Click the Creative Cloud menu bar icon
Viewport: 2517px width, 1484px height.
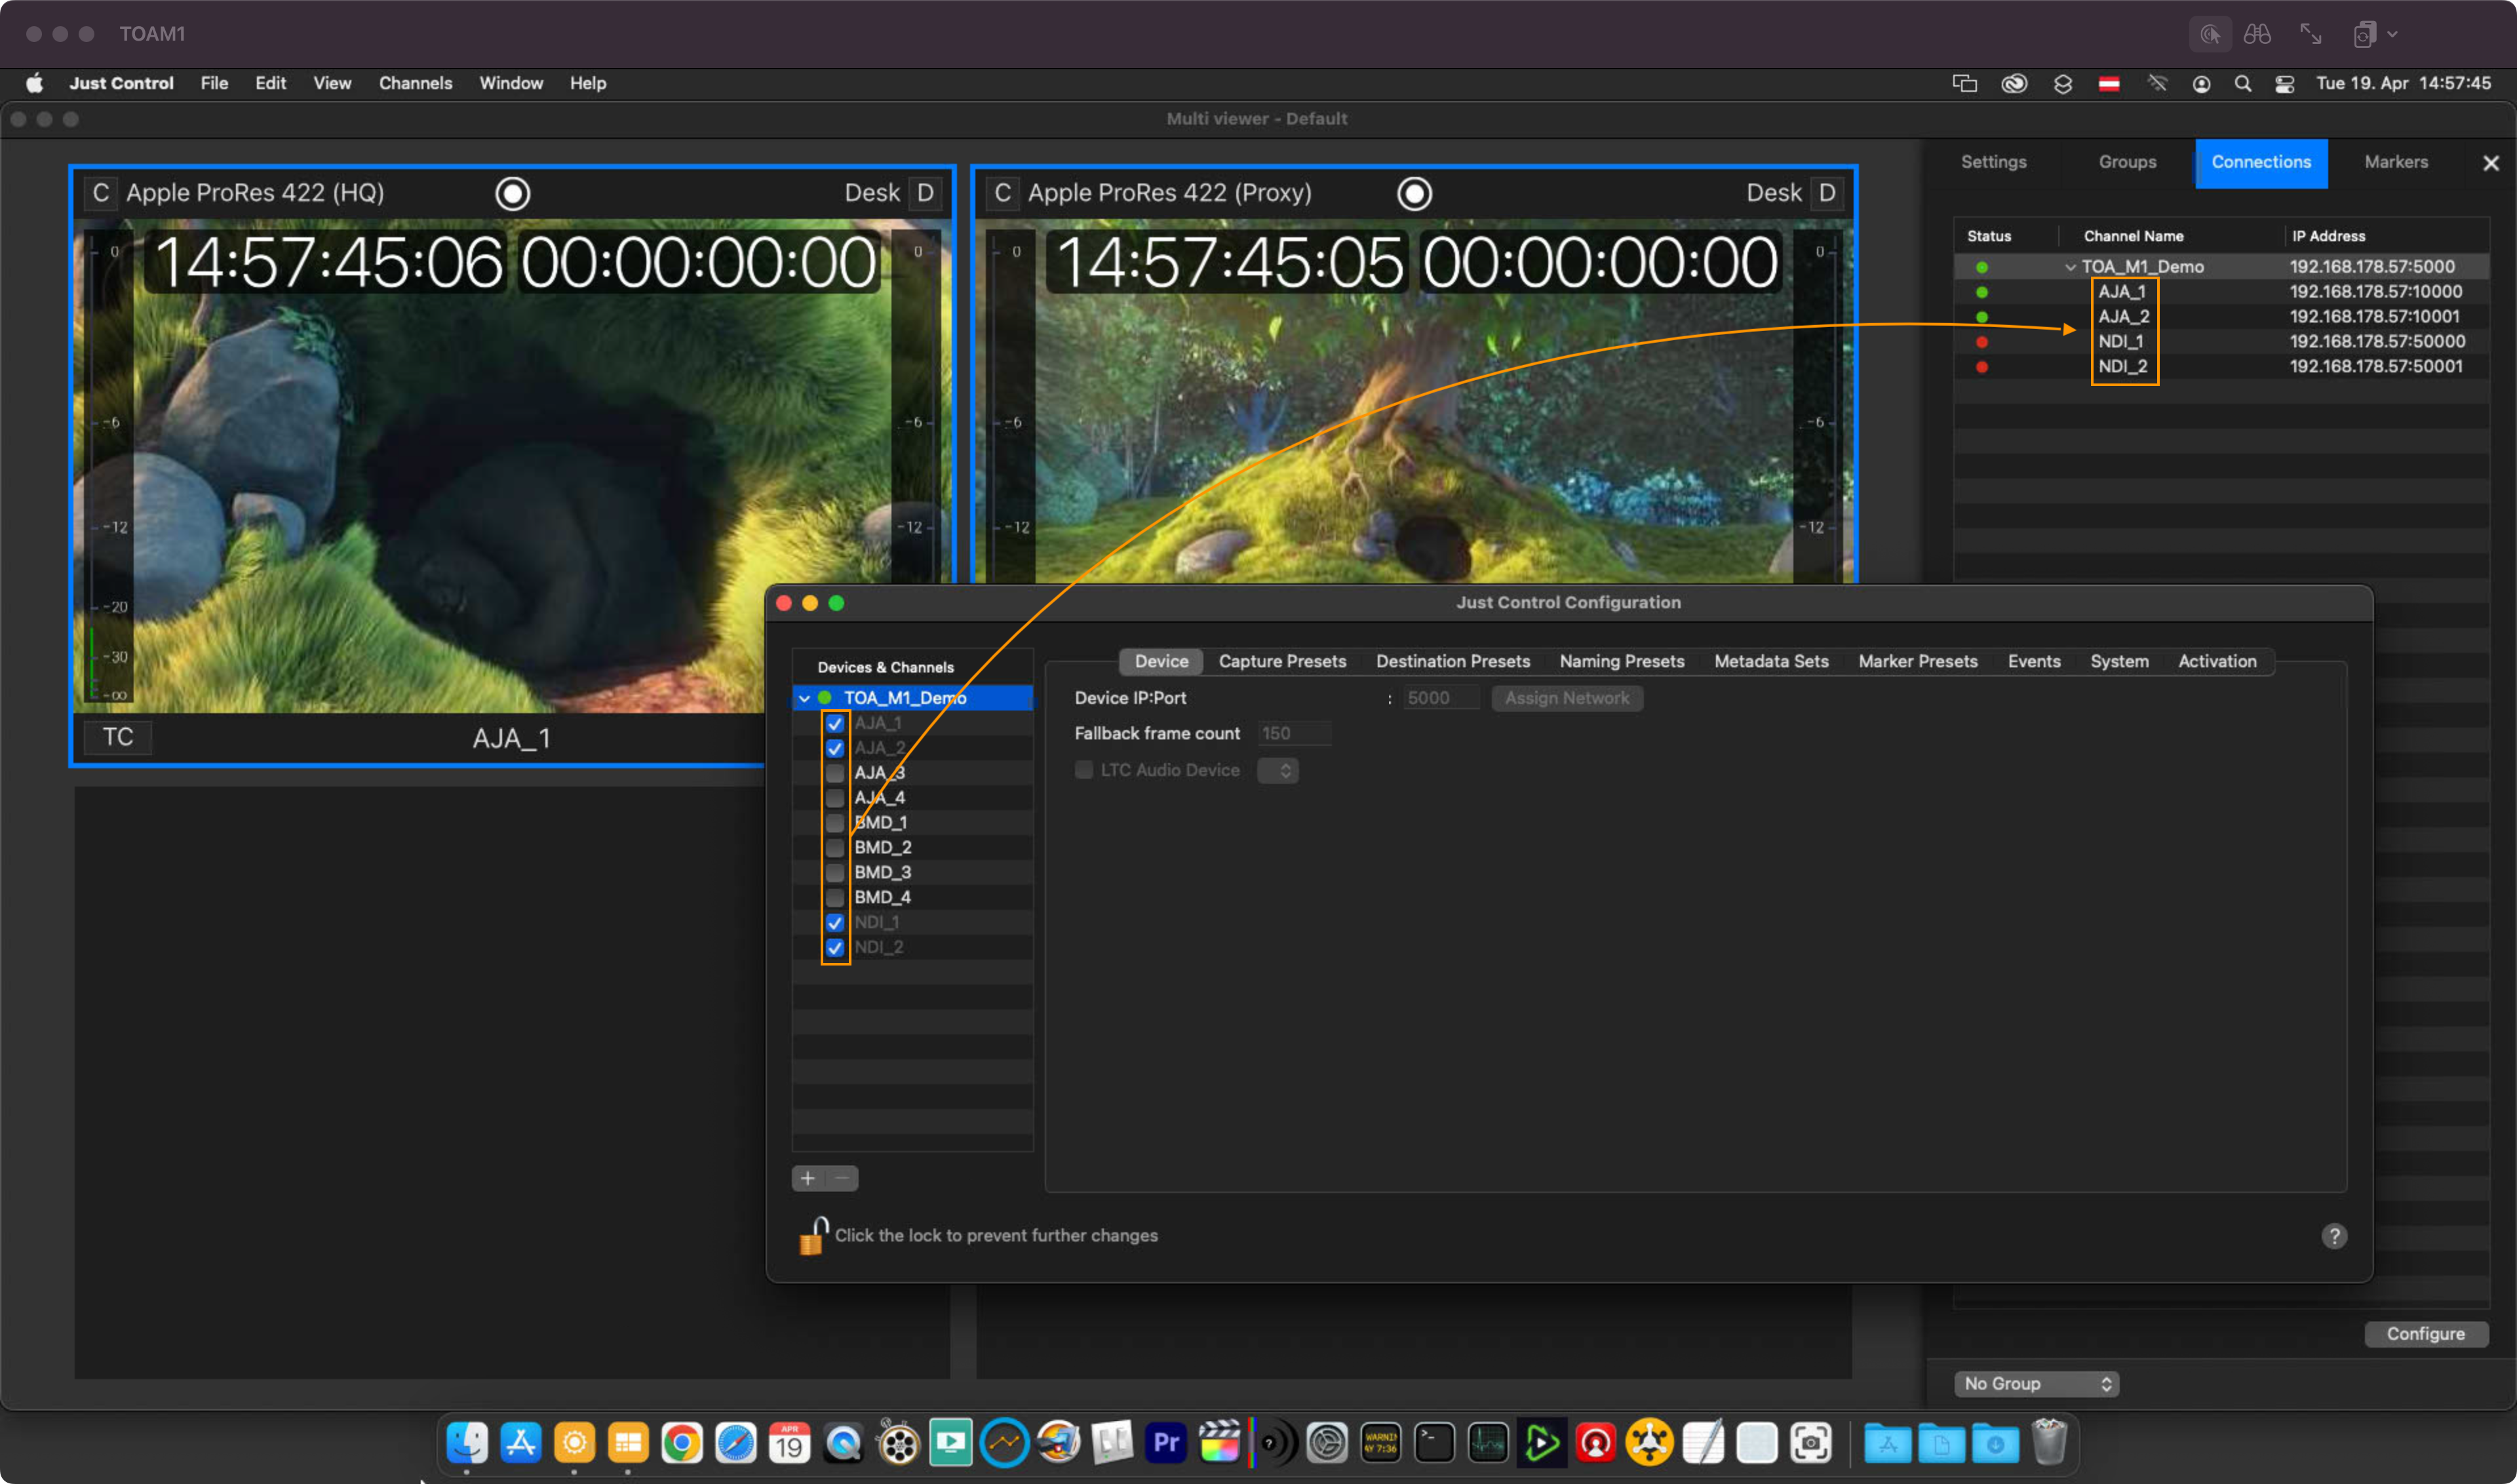pyautogui.click(x=2014, y=84)
